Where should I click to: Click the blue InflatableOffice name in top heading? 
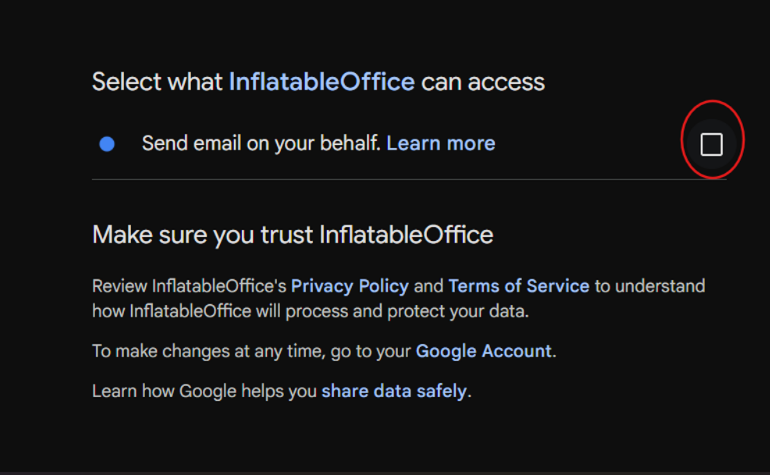point(321,81)
